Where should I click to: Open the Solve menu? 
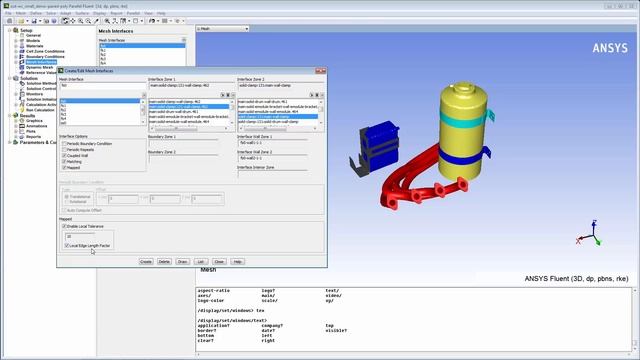tap(51, 13)
